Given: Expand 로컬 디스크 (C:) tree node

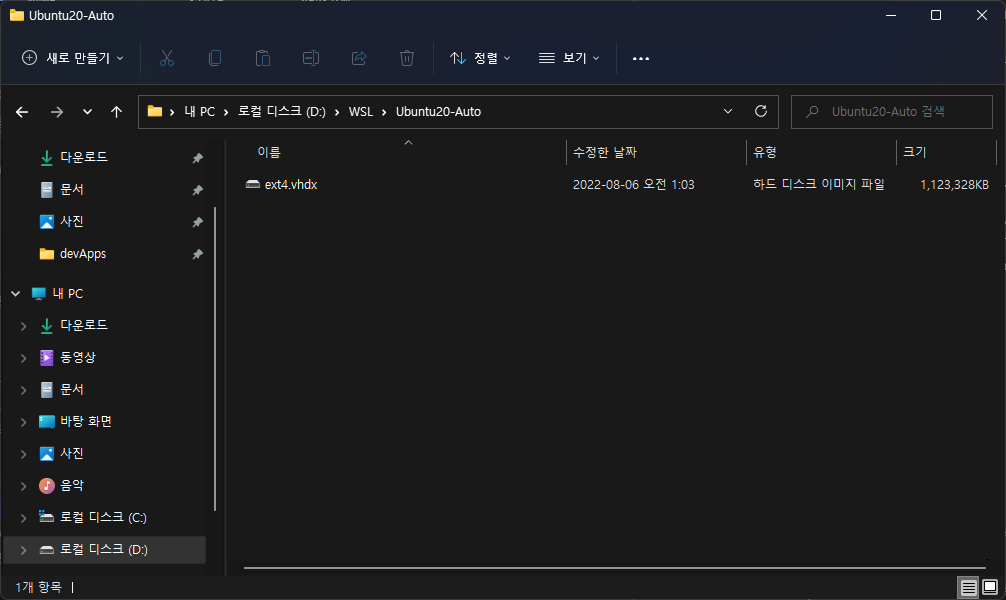Looking at the screenshot, I should pos(23,518).
